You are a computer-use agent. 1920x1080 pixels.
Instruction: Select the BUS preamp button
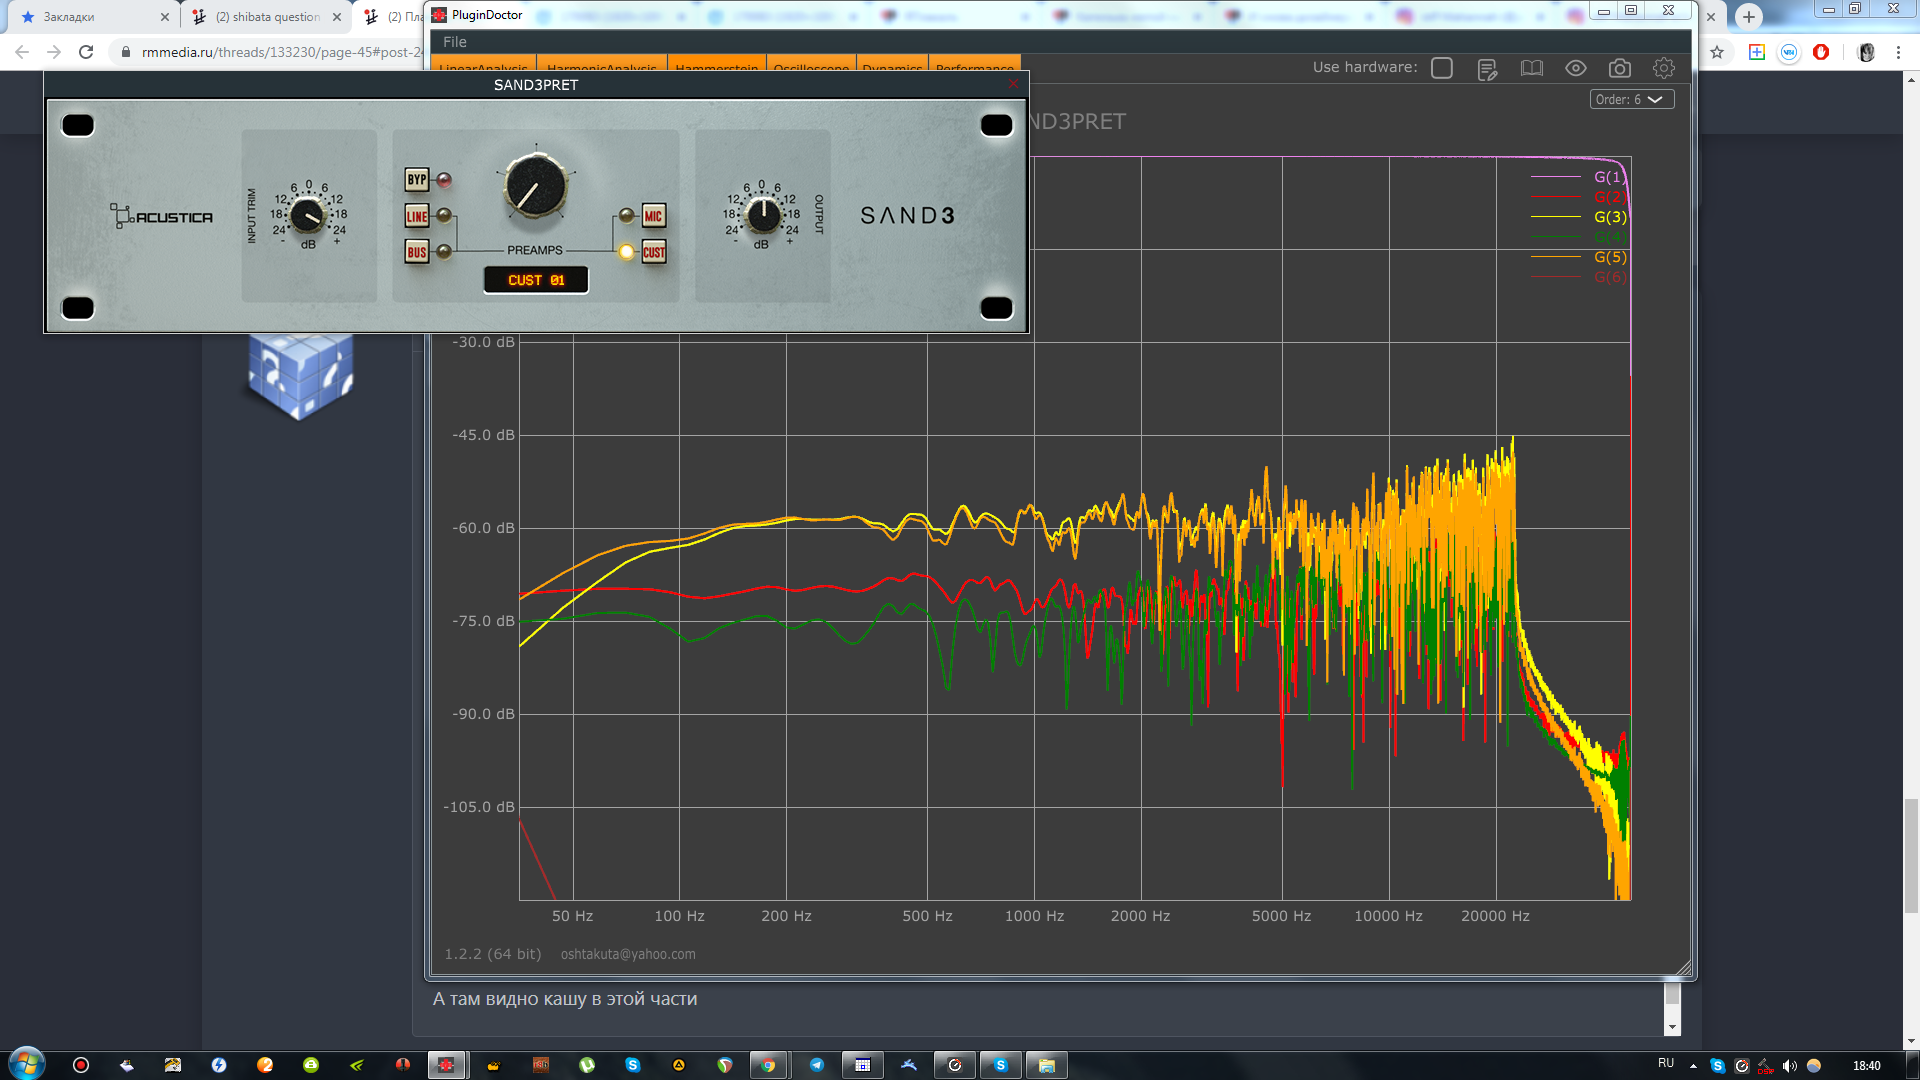click(x=417, y=252)
